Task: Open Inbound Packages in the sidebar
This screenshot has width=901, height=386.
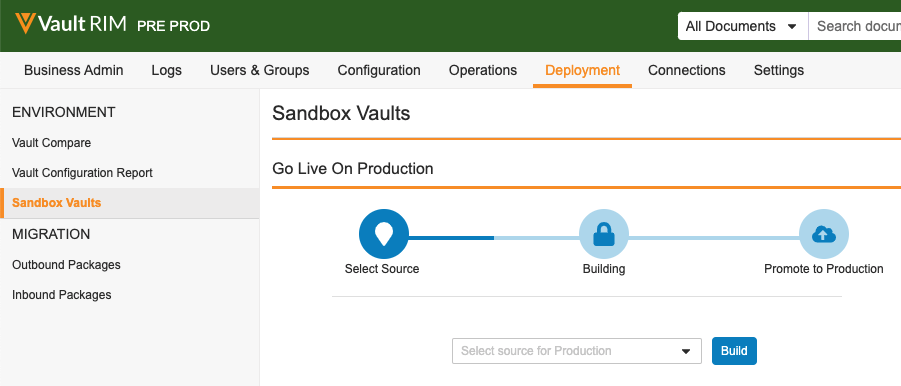Action: [x=61, y=295]
